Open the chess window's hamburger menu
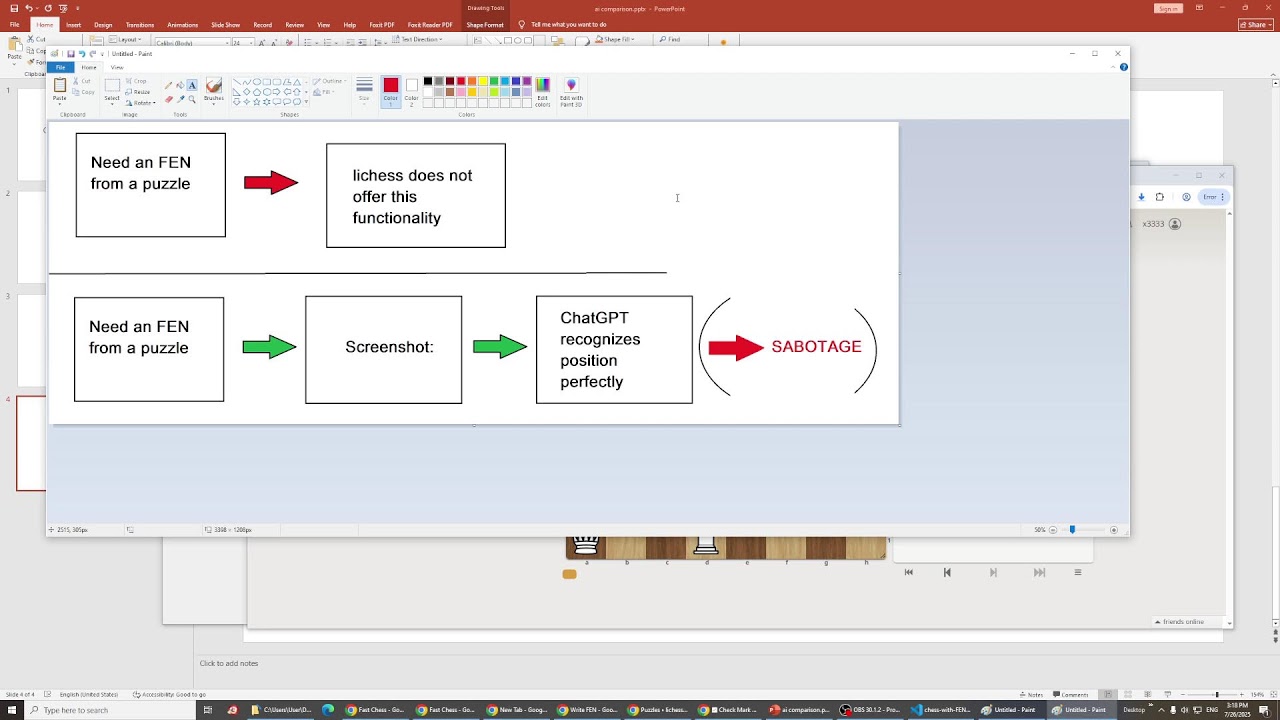 (1077, 573)
